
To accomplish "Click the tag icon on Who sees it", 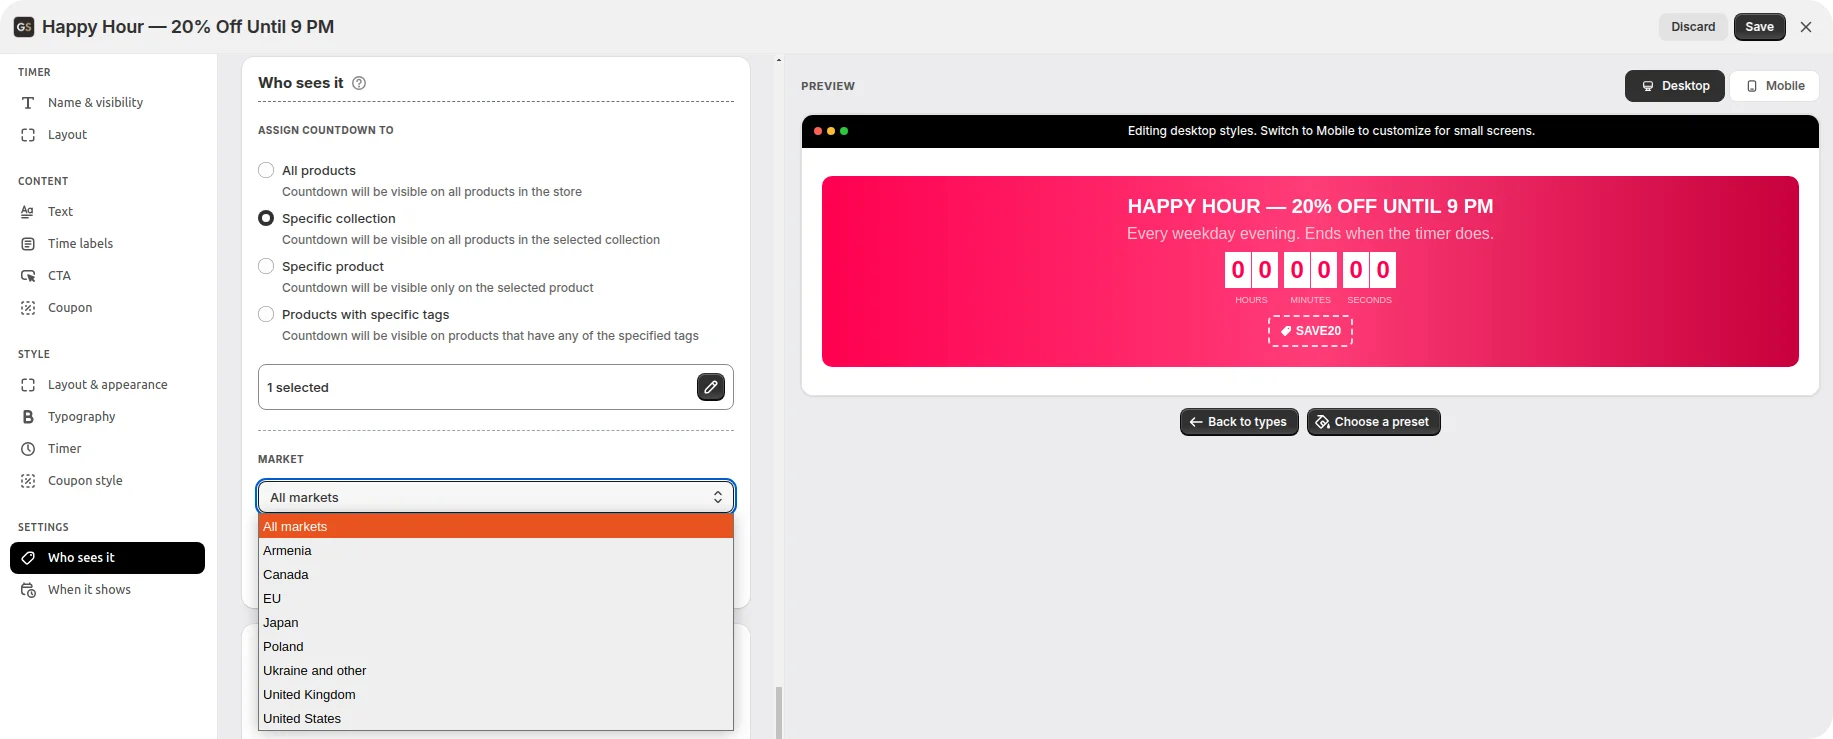I will point(28,558).
